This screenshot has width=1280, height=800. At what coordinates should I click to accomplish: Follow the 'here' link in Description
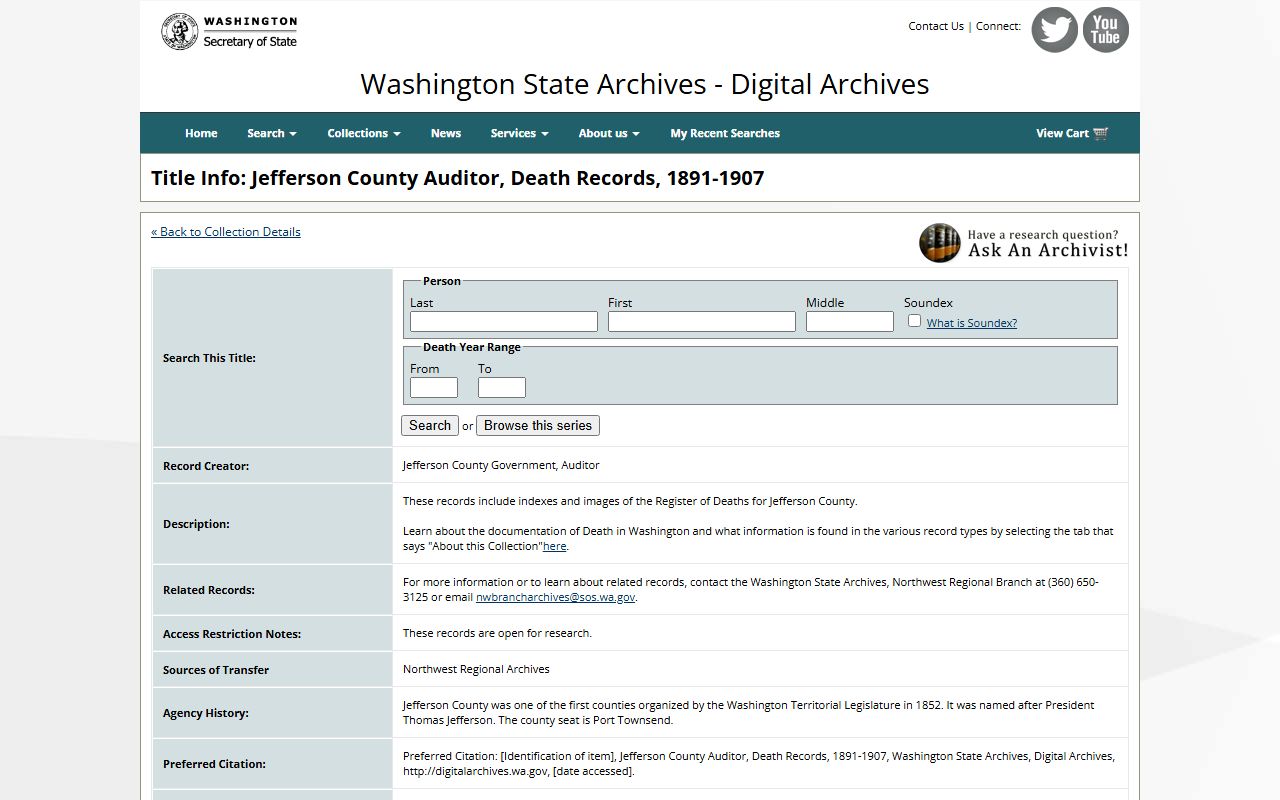pos(554,546)
